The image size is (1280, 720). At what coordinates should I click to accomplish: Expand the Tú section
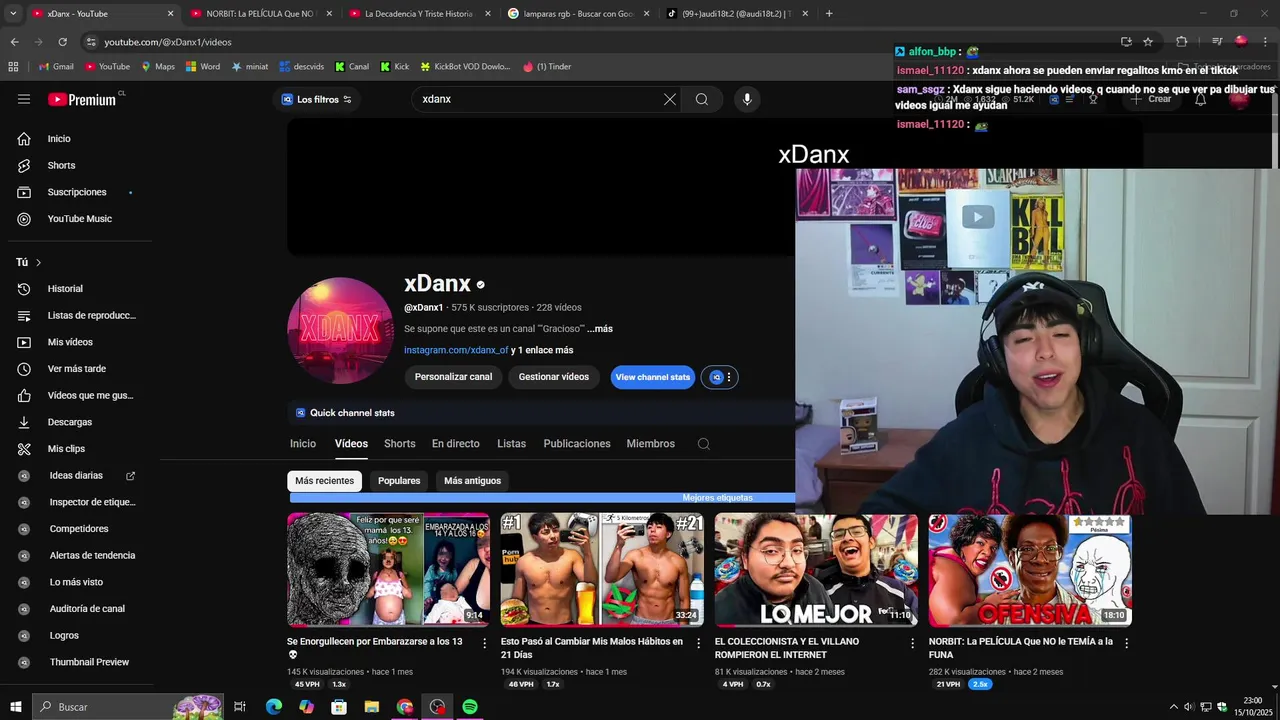[x=29, y=262]
